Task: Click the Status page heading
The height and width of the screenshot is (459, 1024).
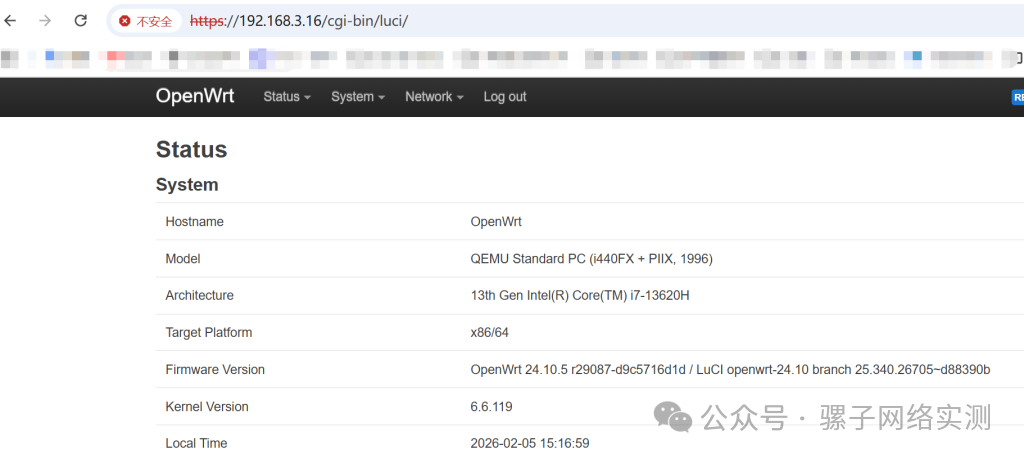Action: (x=191, y=150)
